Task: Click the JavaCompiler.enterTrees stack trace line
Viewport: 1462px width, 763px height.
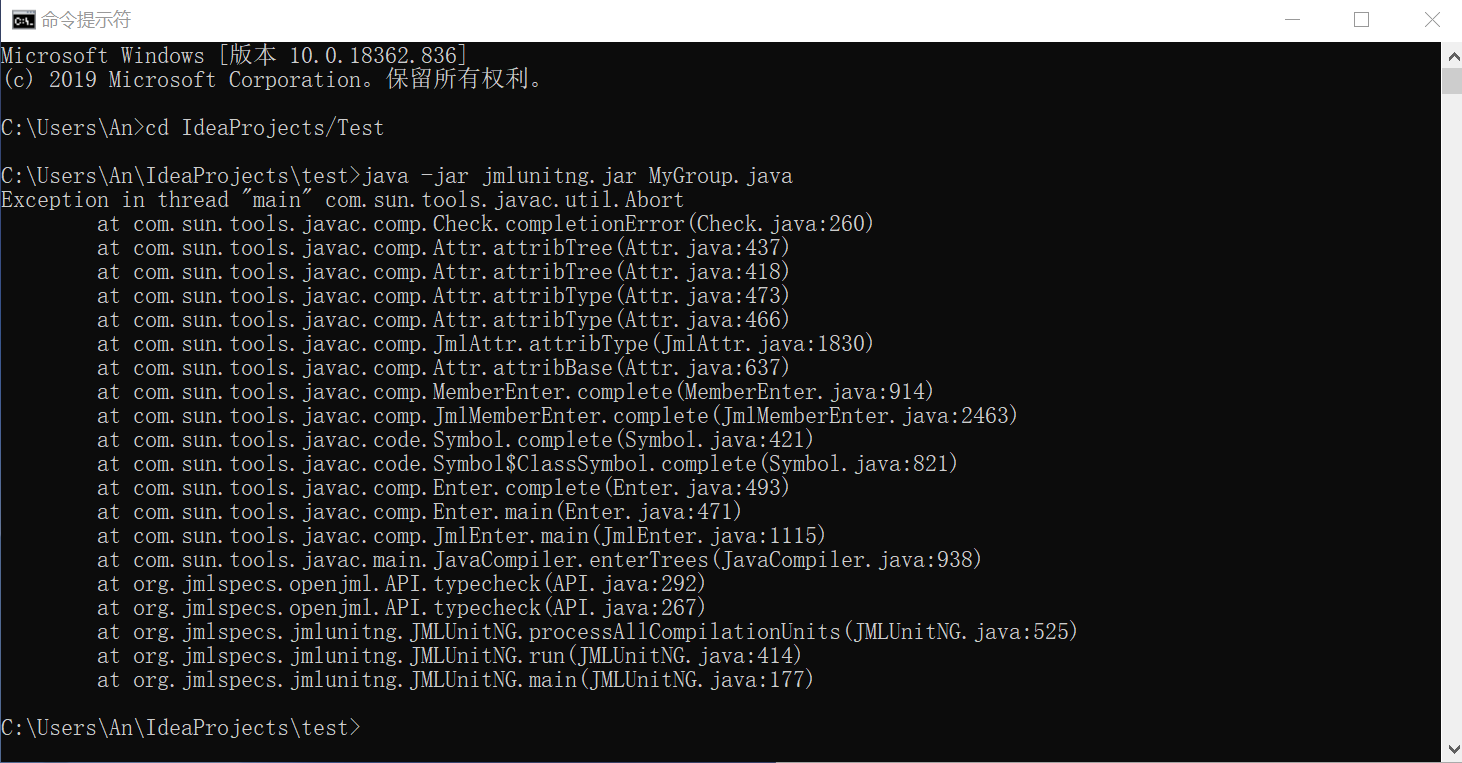Action: click(x=540, y=560)
